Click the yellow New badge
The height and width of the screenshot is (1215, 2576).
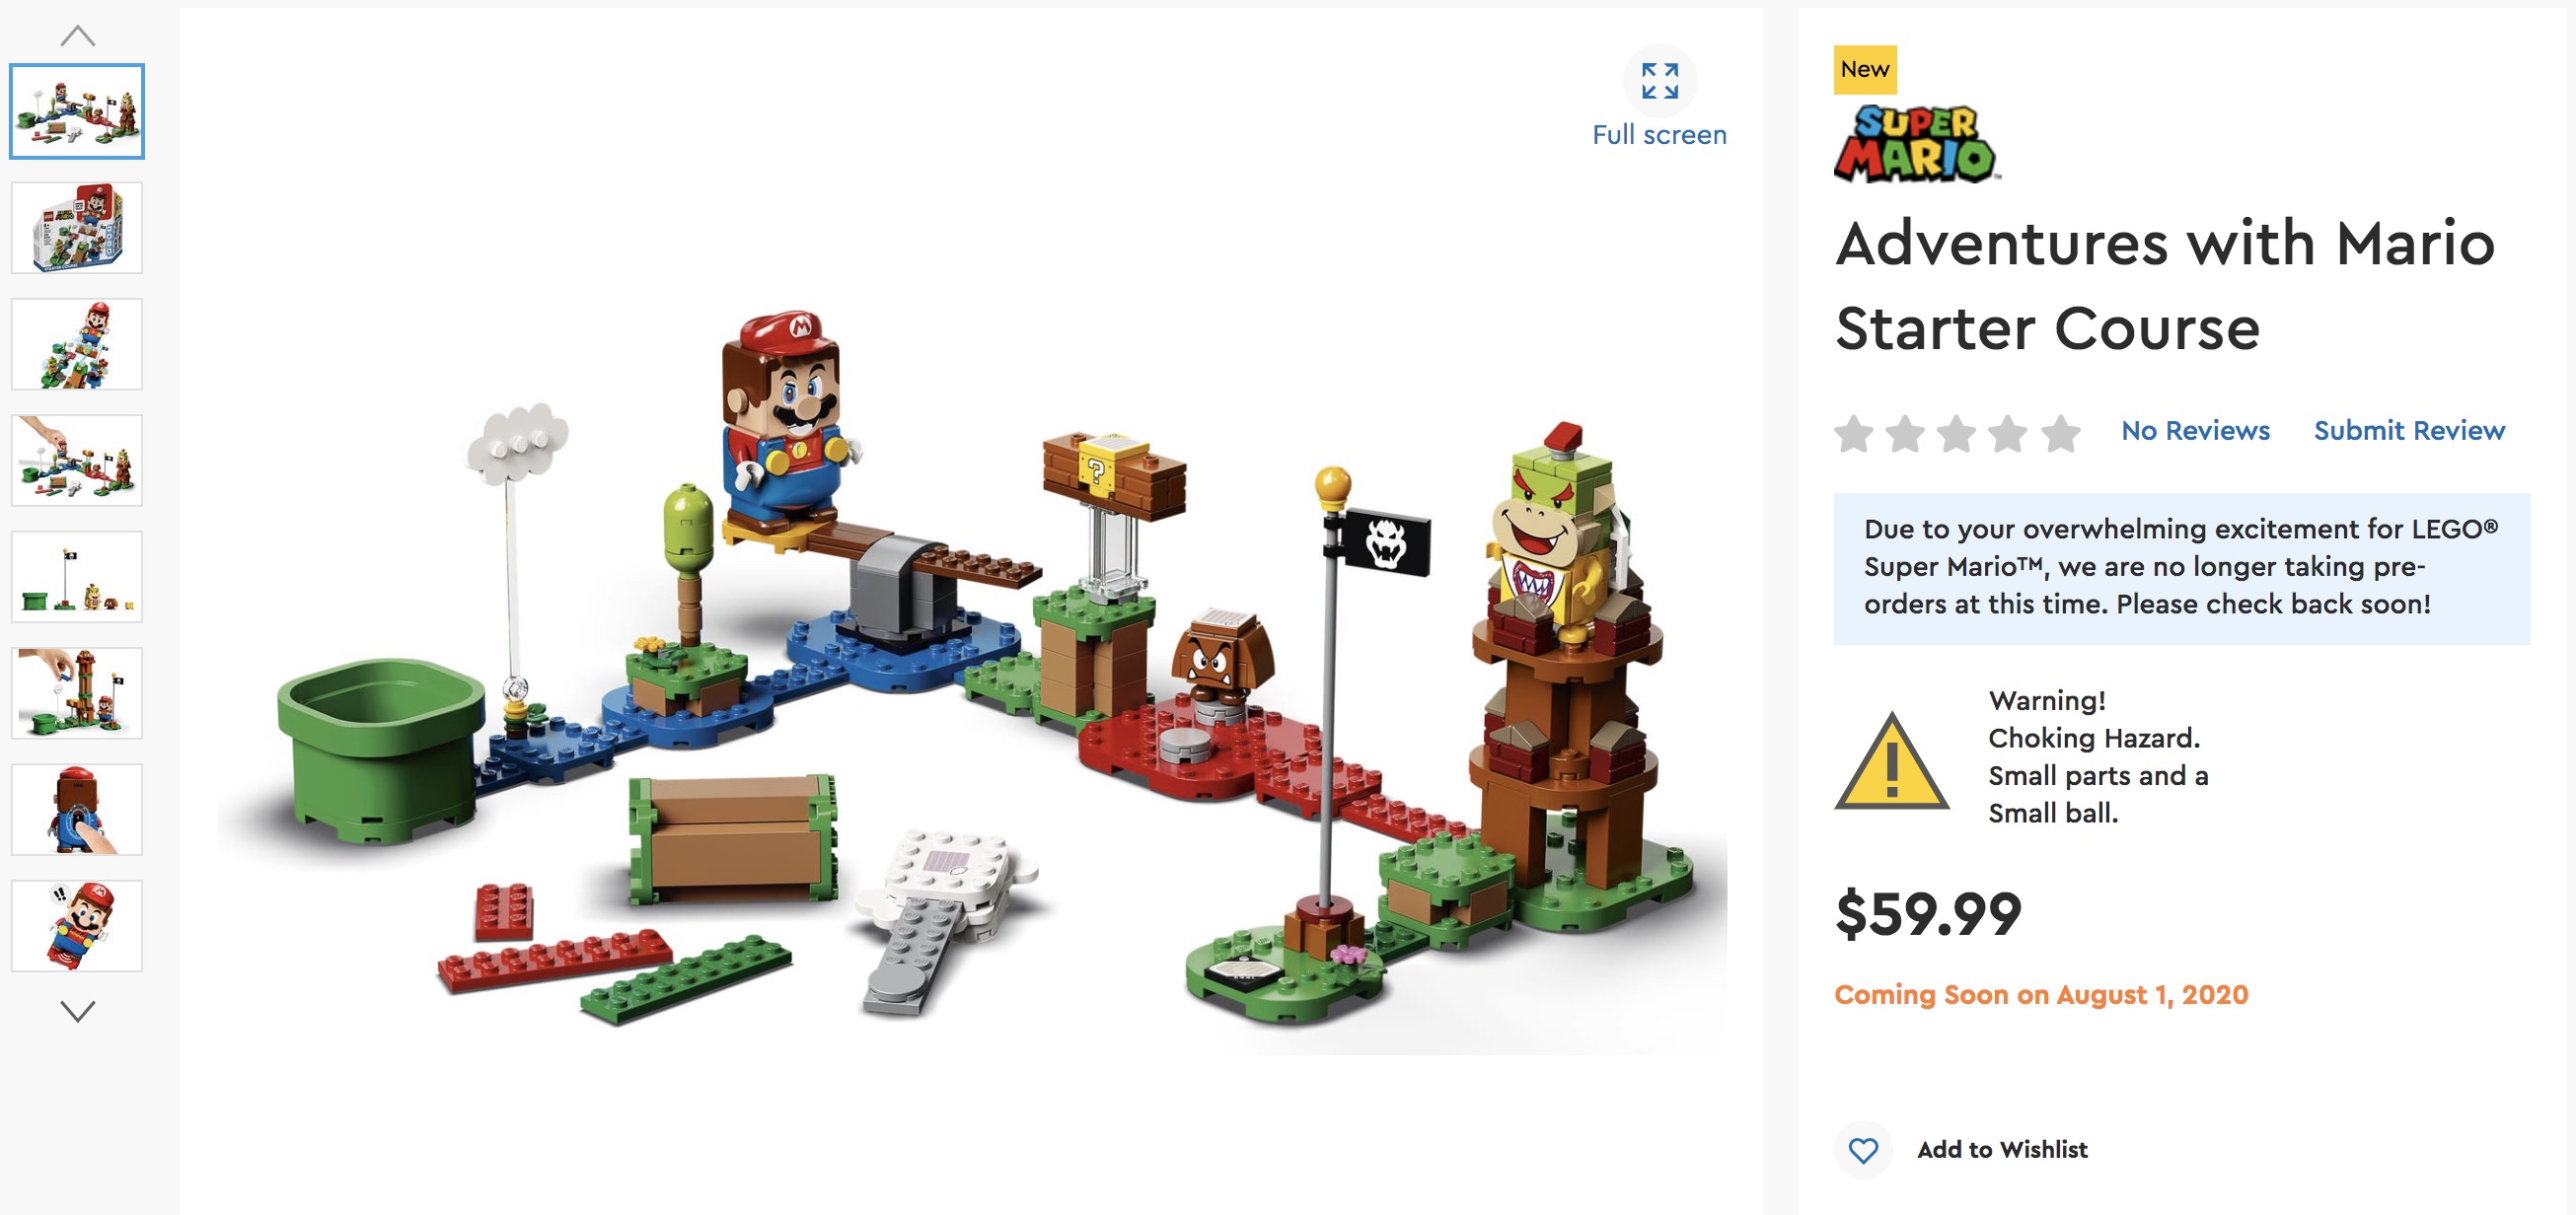point(1864,69)
